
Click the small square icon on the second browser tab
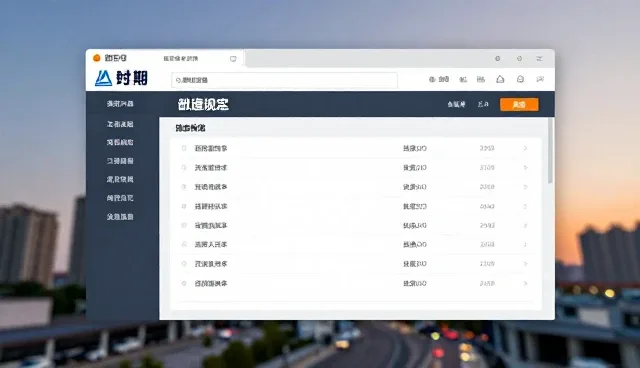pyautogui.click(x=233, y=59)
